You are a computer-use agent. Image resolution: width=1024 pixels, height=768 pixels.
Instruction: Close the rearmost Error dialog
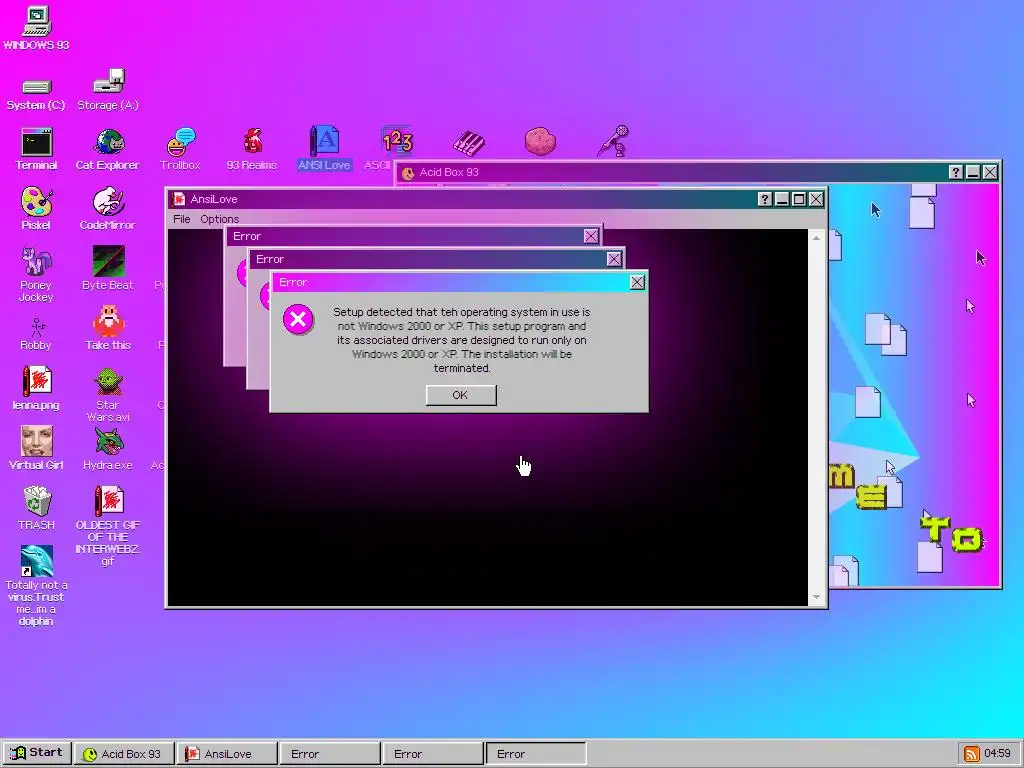(x=591, y=236)
